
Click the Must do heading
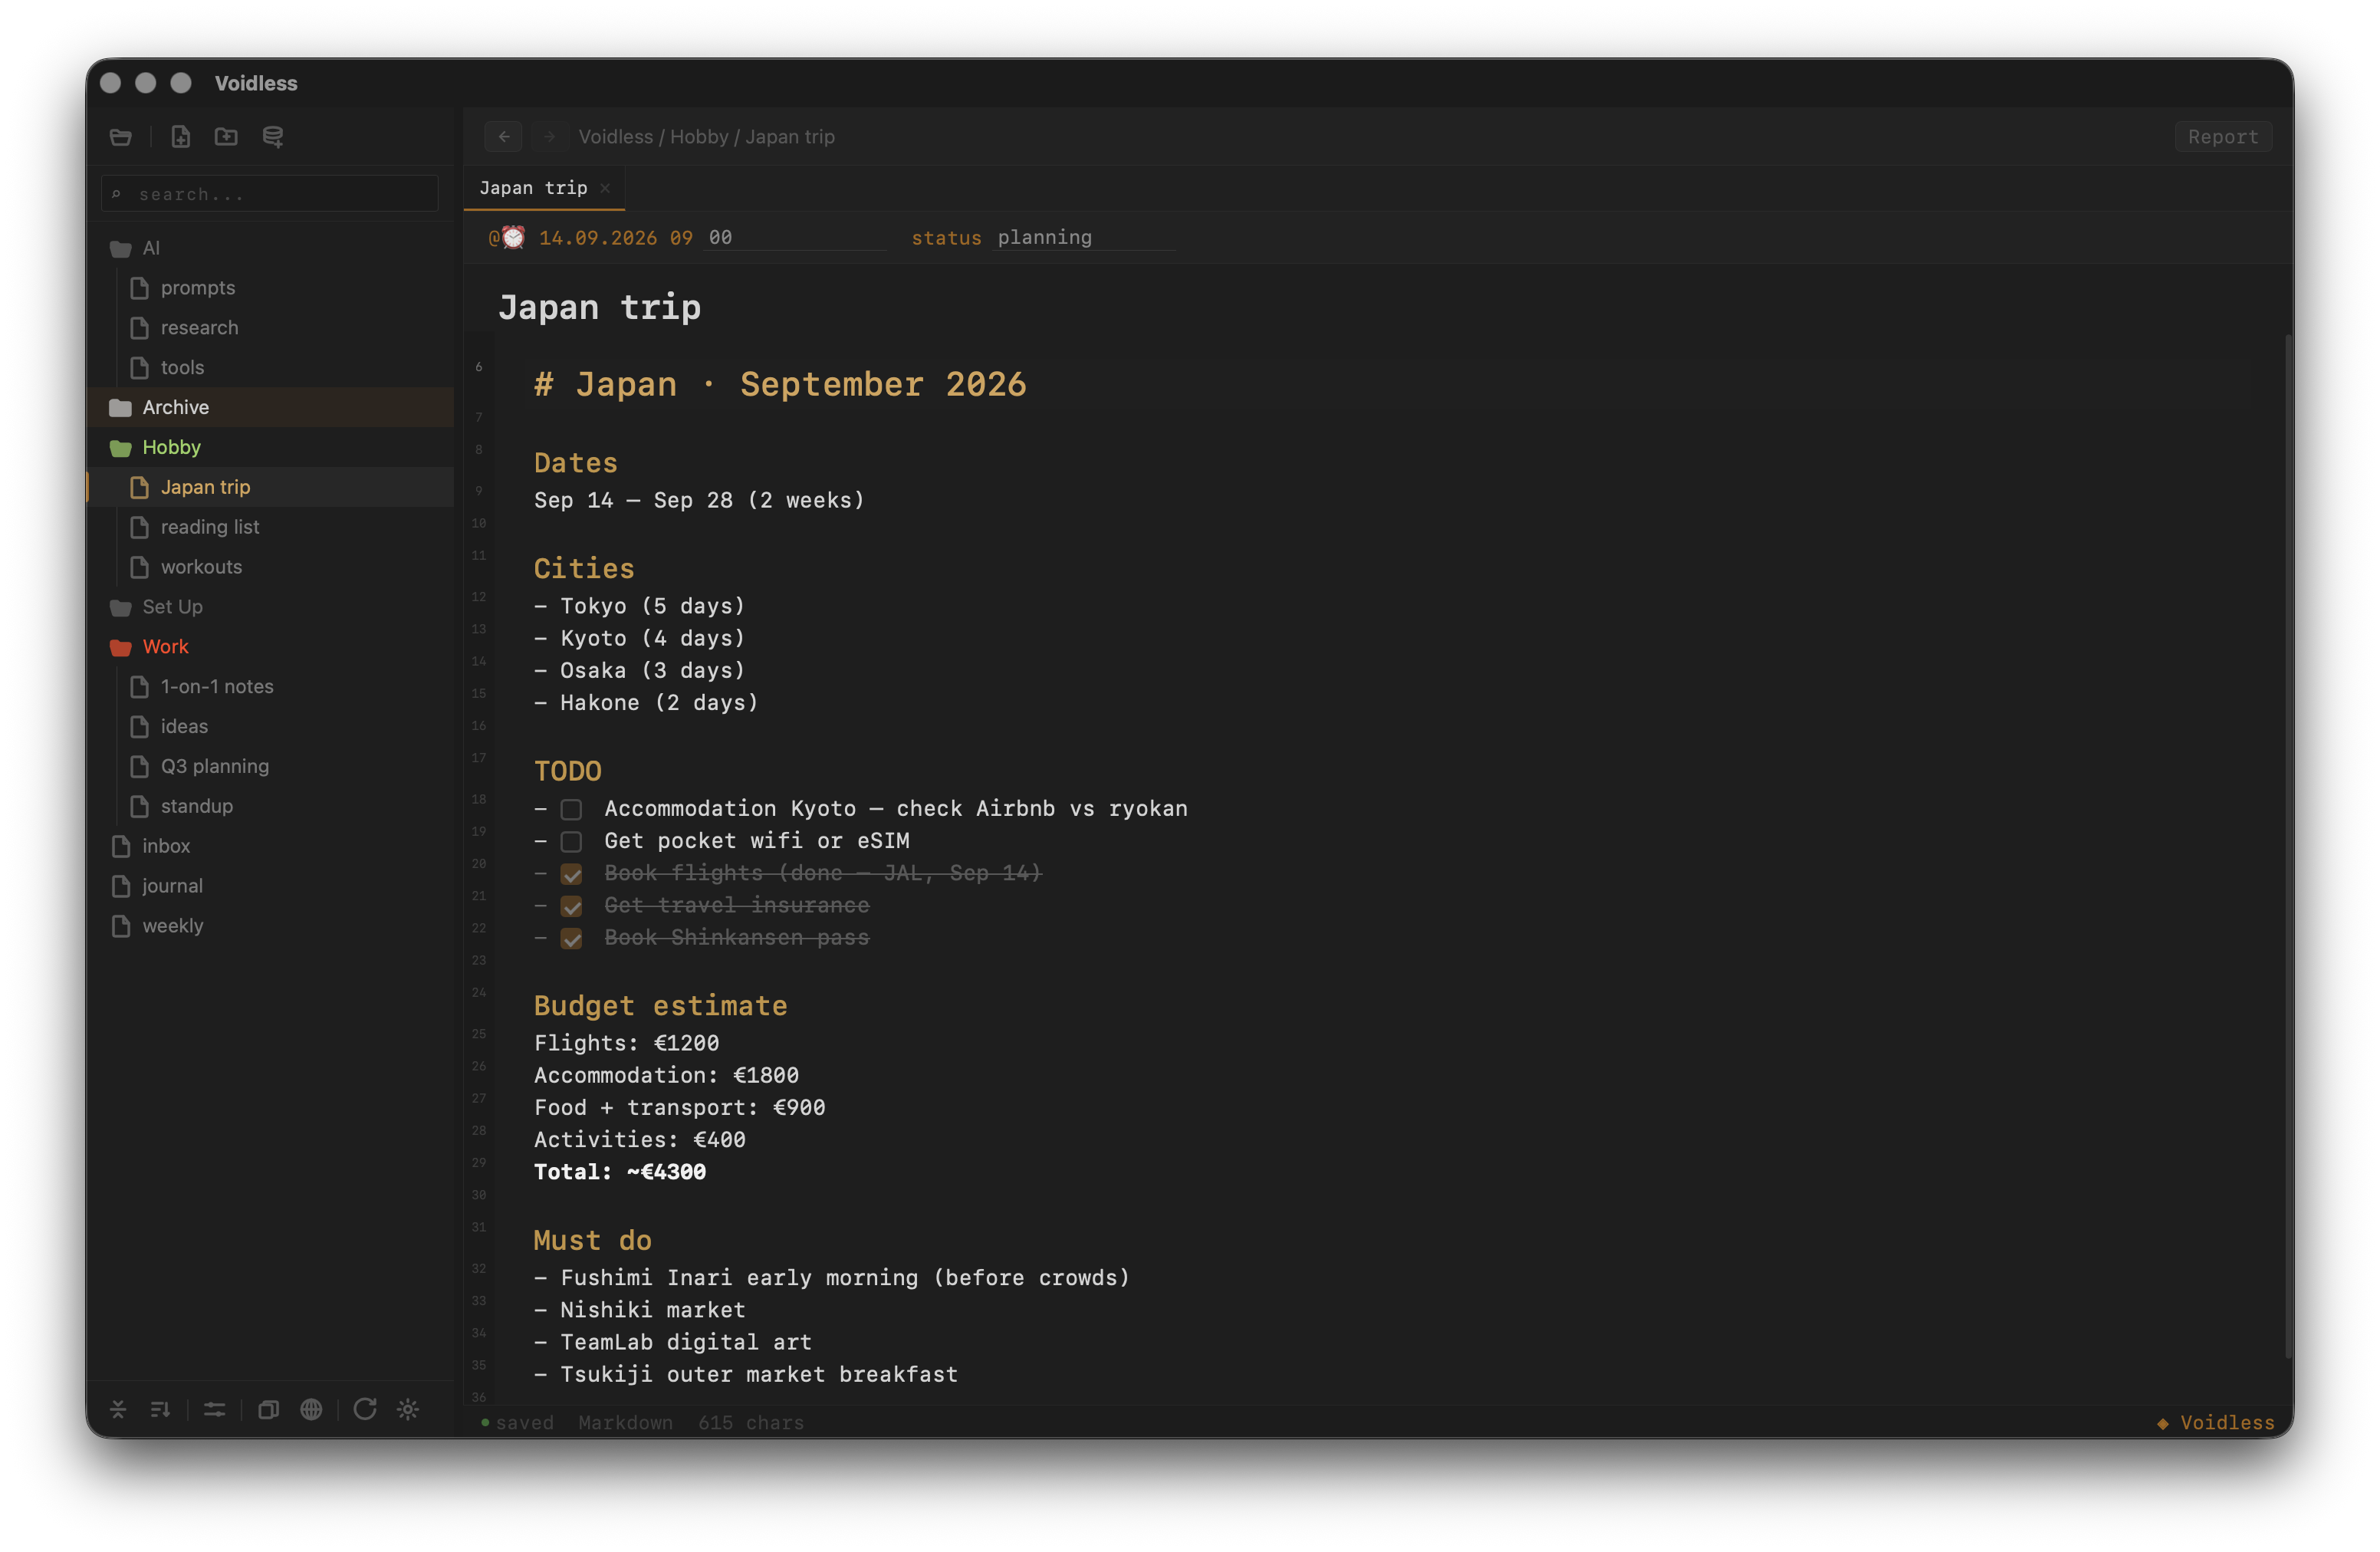pos(592,1241)
